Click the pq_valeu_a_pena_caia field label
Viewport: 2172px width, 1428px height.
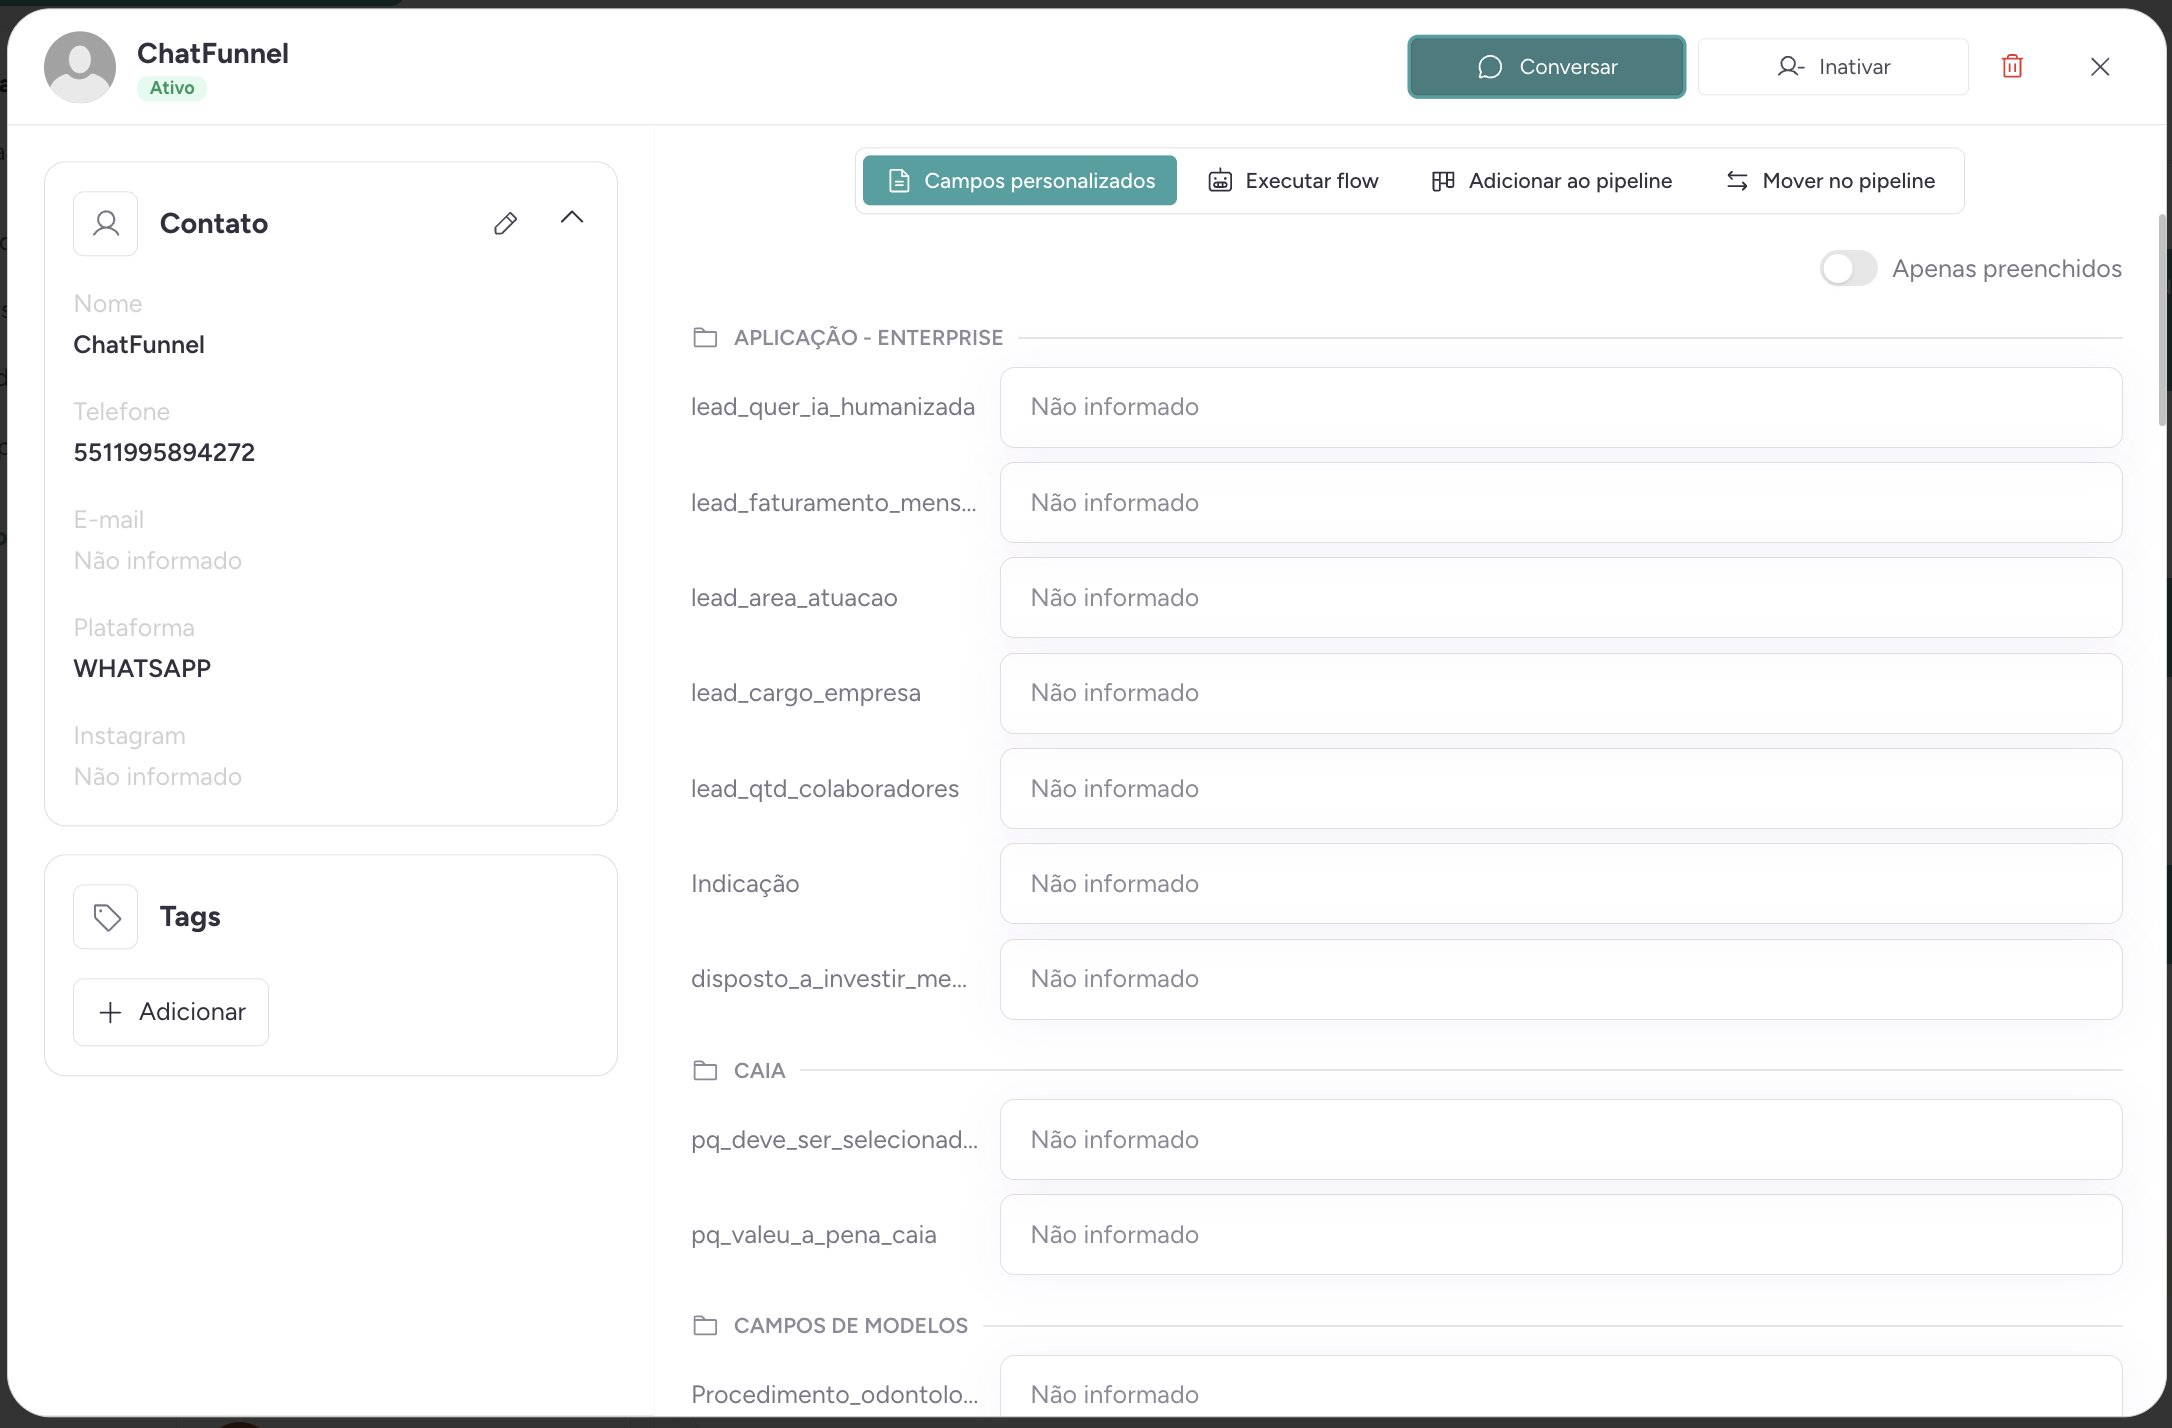pyautogui.click(x=814, y=1235)
